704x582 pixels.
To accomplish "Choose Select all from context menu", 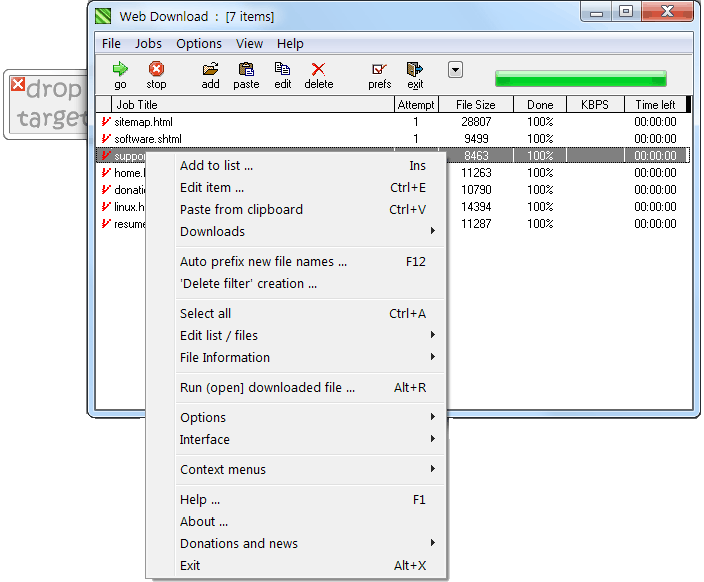I will (206, 314).
